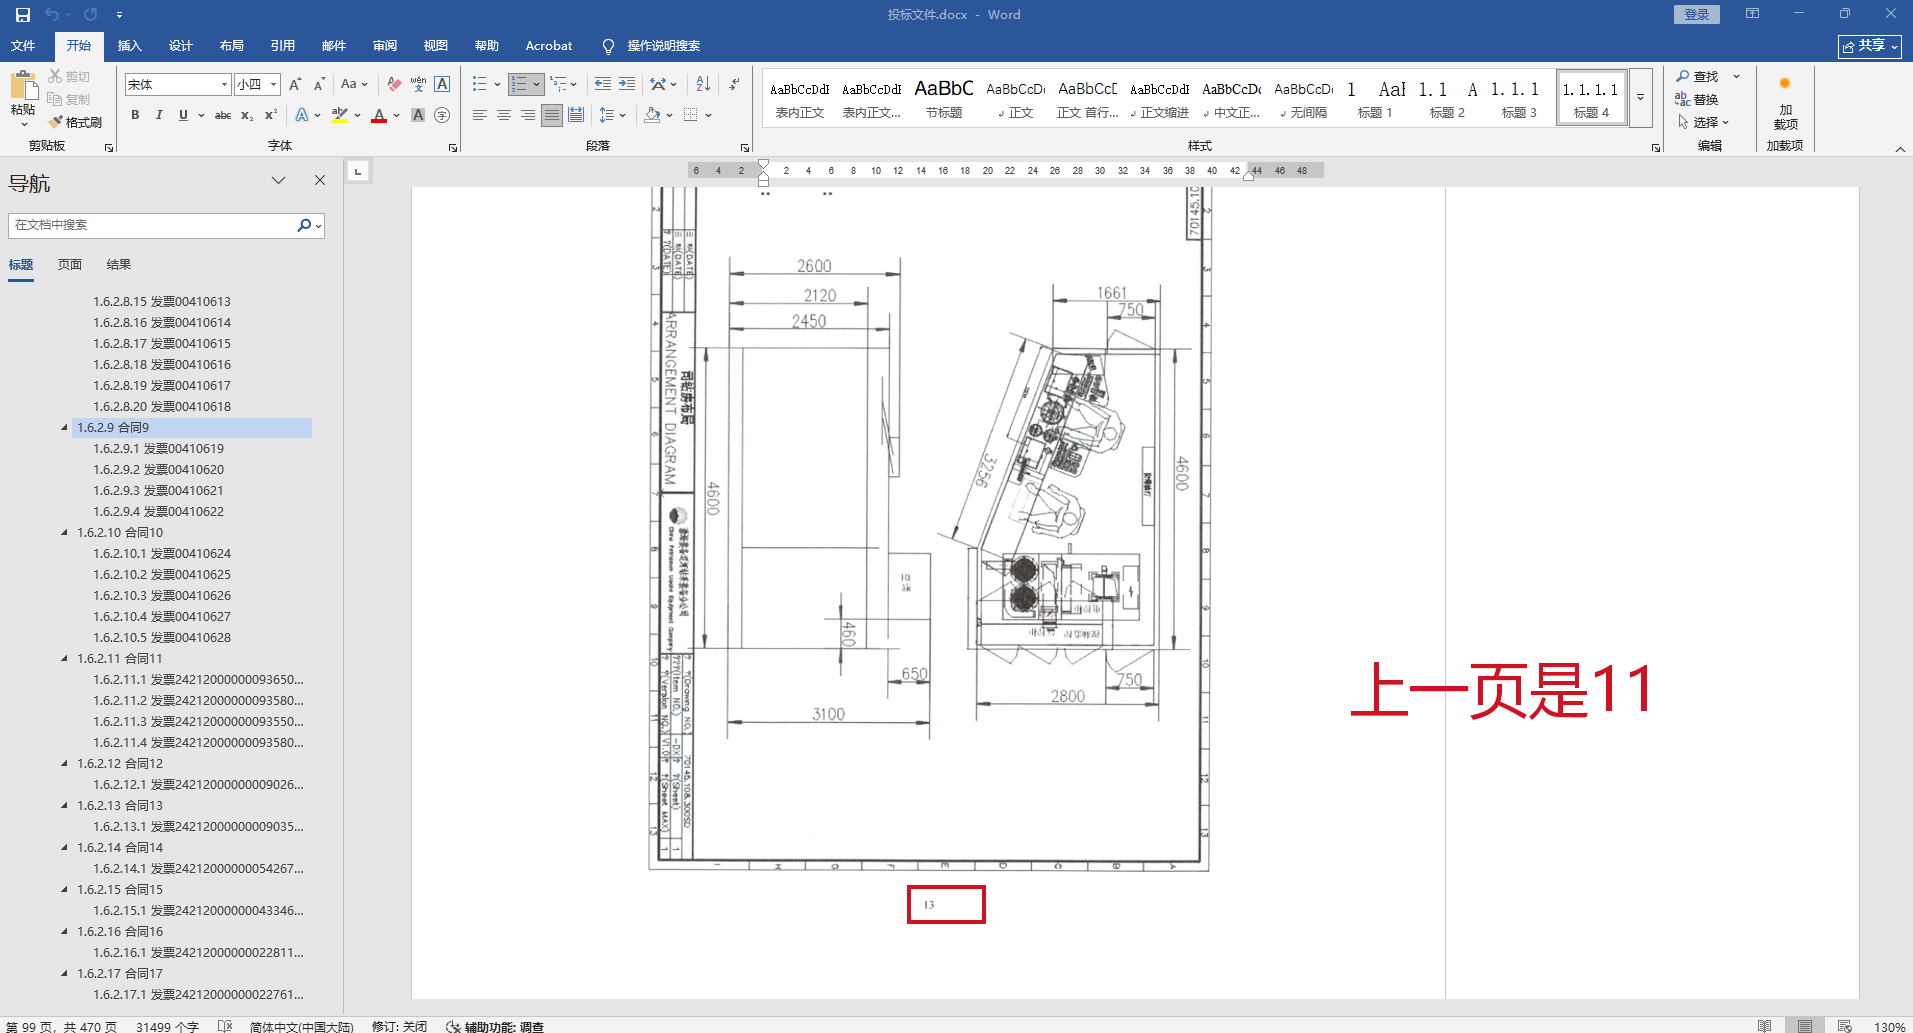Apply paragraph shading fill color
This screenshot has width=1913, height=1033.
click(x=652, y=115)
